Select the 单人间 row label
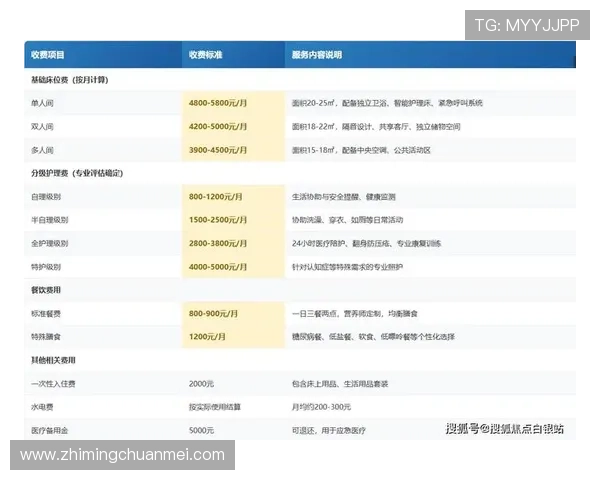 click(x=42, y=103)
